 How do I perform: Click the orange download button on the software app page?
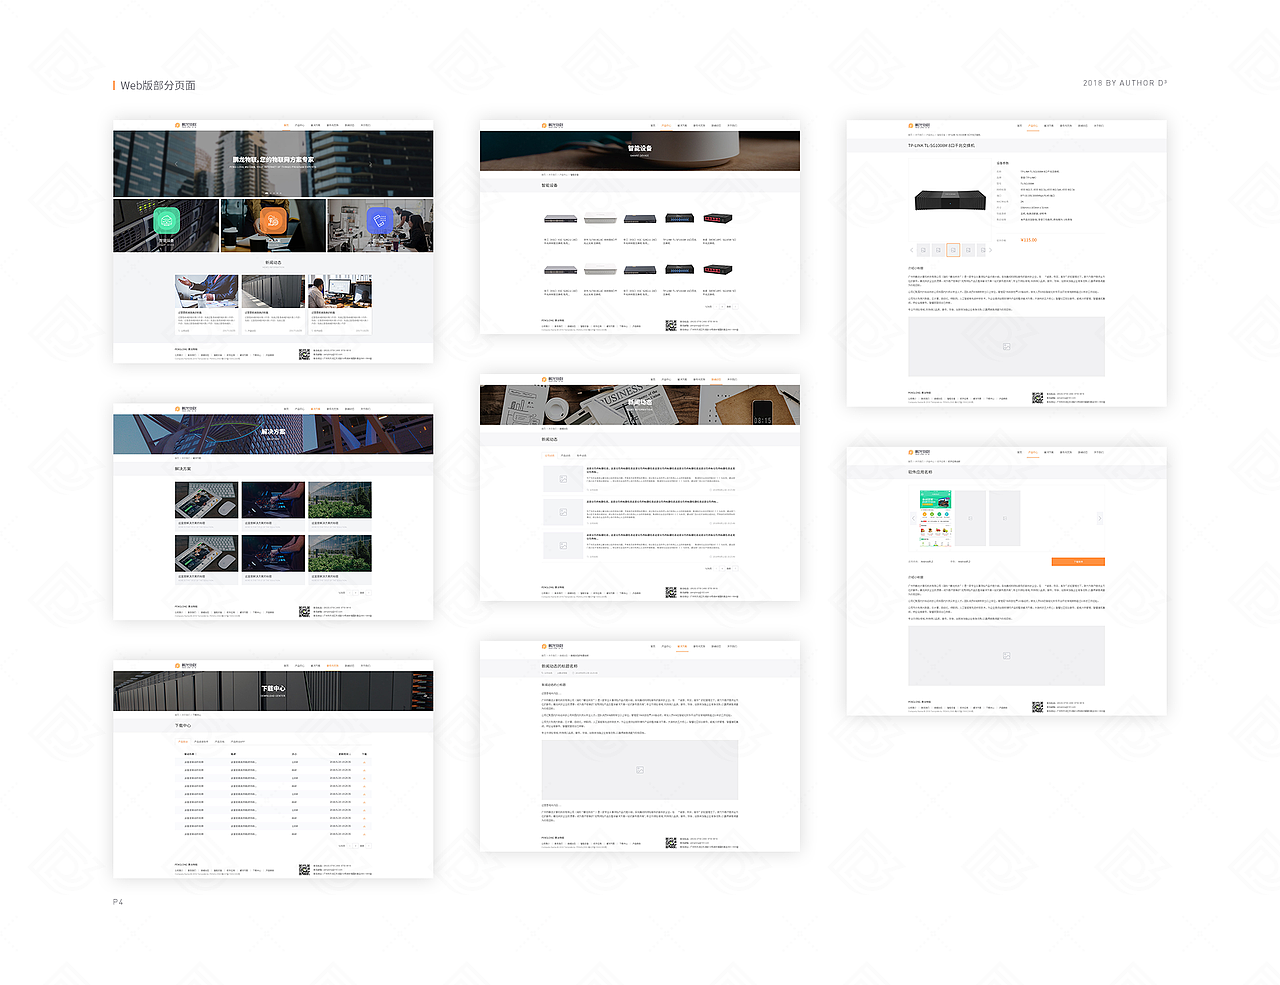pos(1078,561)
